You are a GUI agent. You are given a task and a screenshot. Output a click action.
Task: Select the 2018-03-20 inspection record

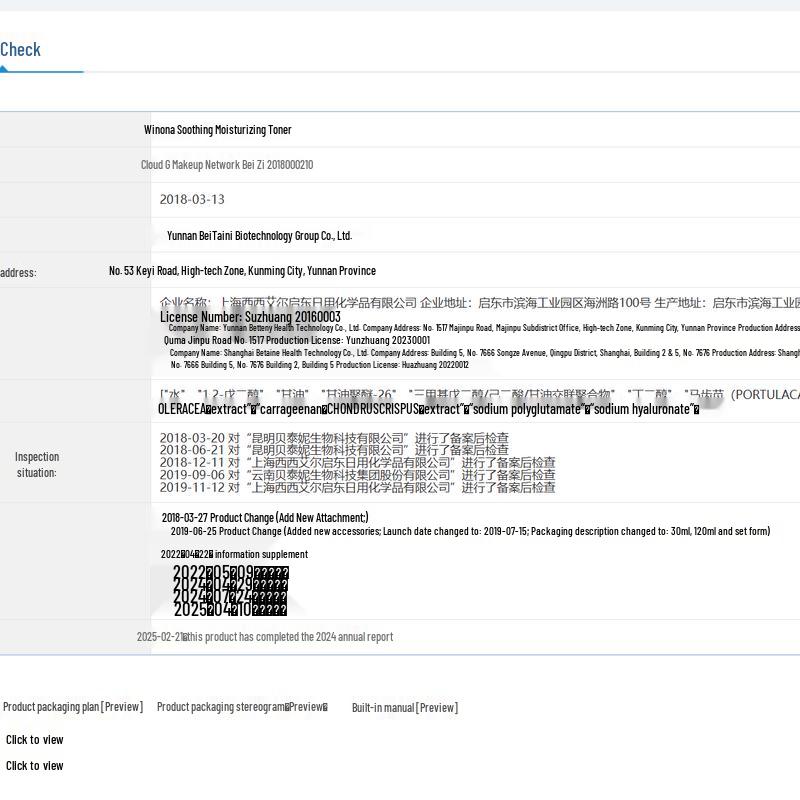coord(334,438)
